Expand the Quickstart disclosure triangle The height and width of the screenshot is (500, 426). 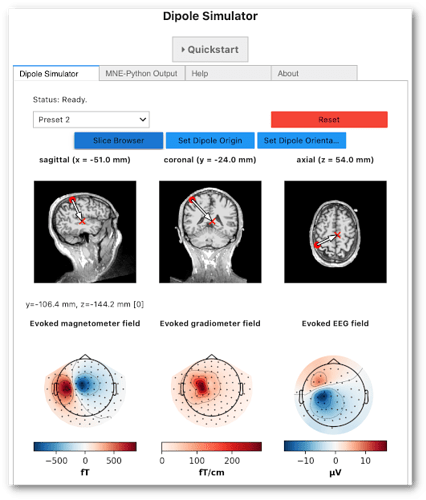click(x=183, y=50)
